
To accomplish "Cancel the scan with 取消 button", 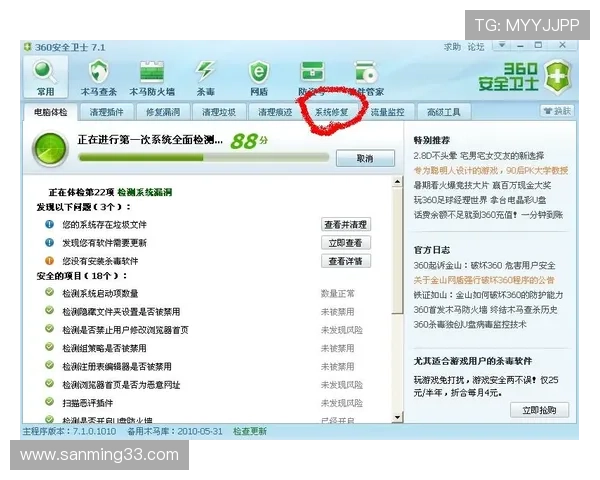I will (365, 158).
